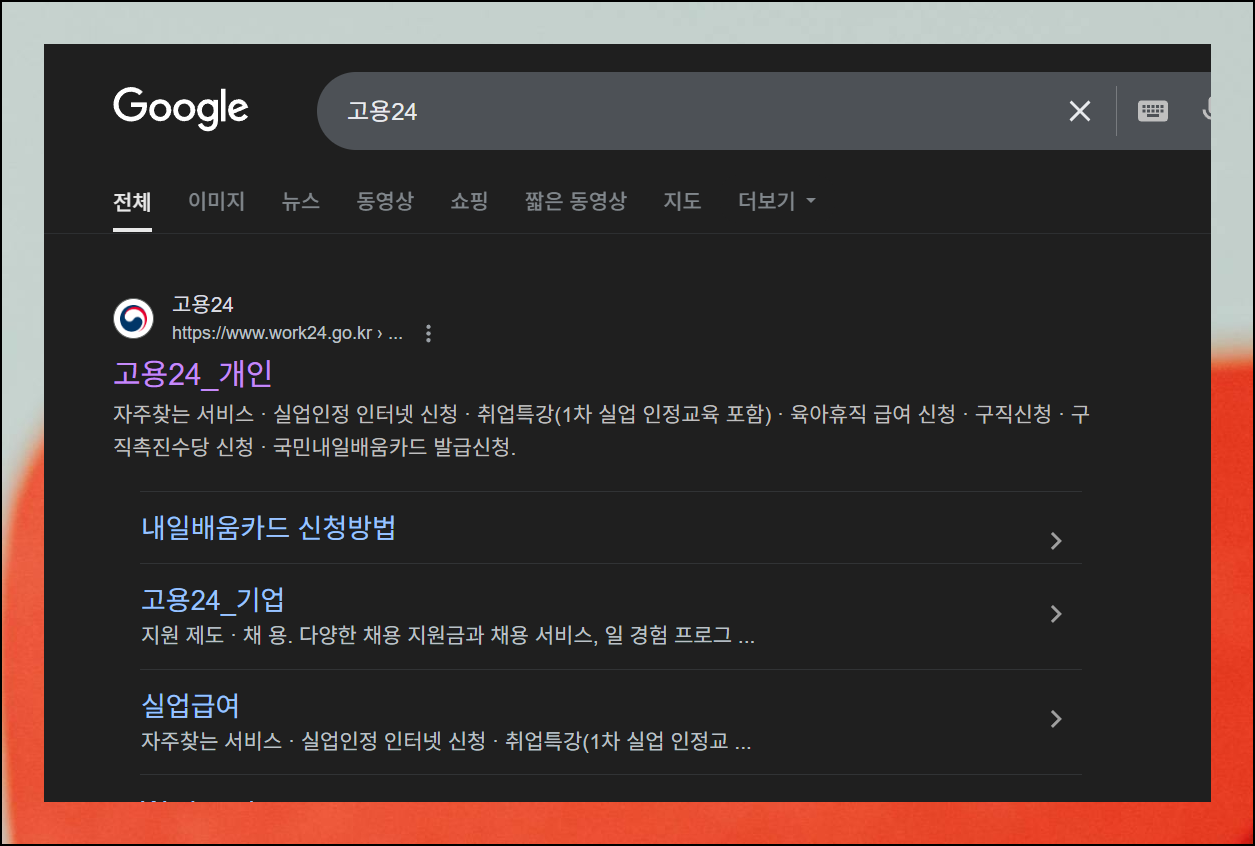
Task: Expand chevron on 실업급여 row
Action: click(x=1056, y=719)
